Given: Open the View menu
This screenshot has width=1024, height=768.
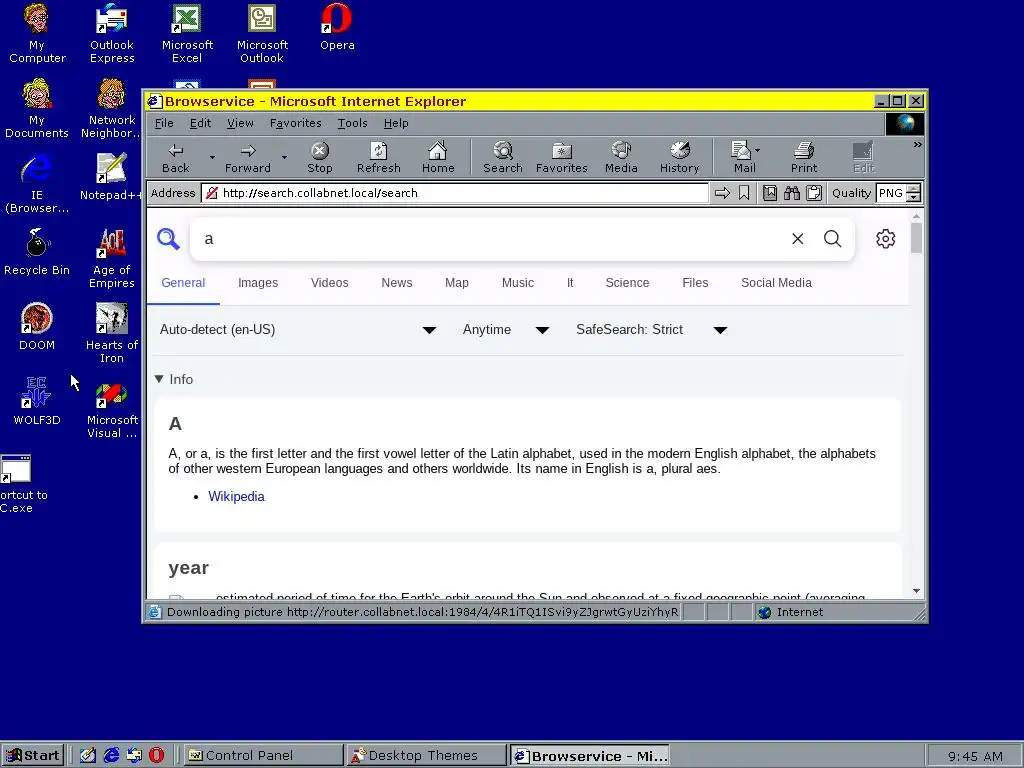Looking at the screenshot, I should click(240, 123).
